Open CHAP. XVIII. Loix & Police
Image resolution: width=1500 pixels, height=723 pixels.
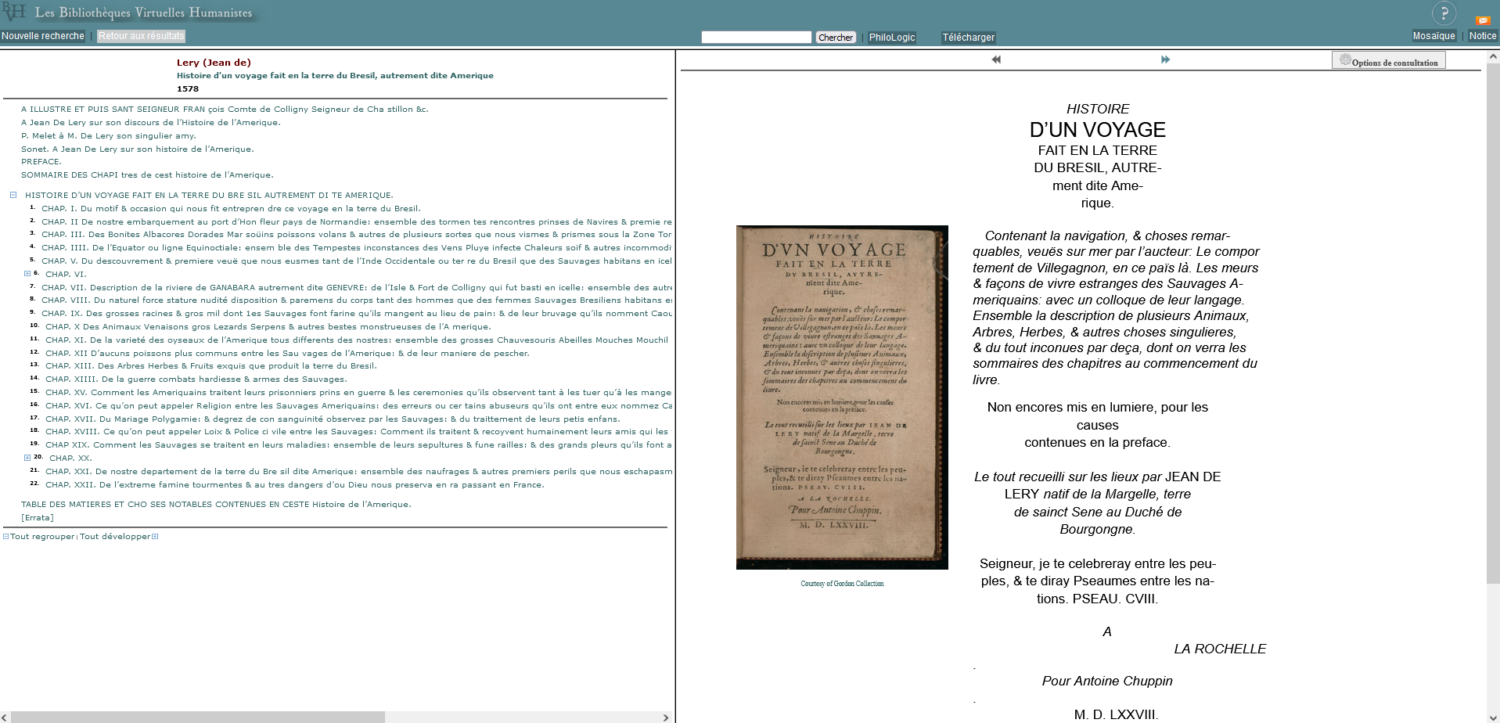pos(359,431)
